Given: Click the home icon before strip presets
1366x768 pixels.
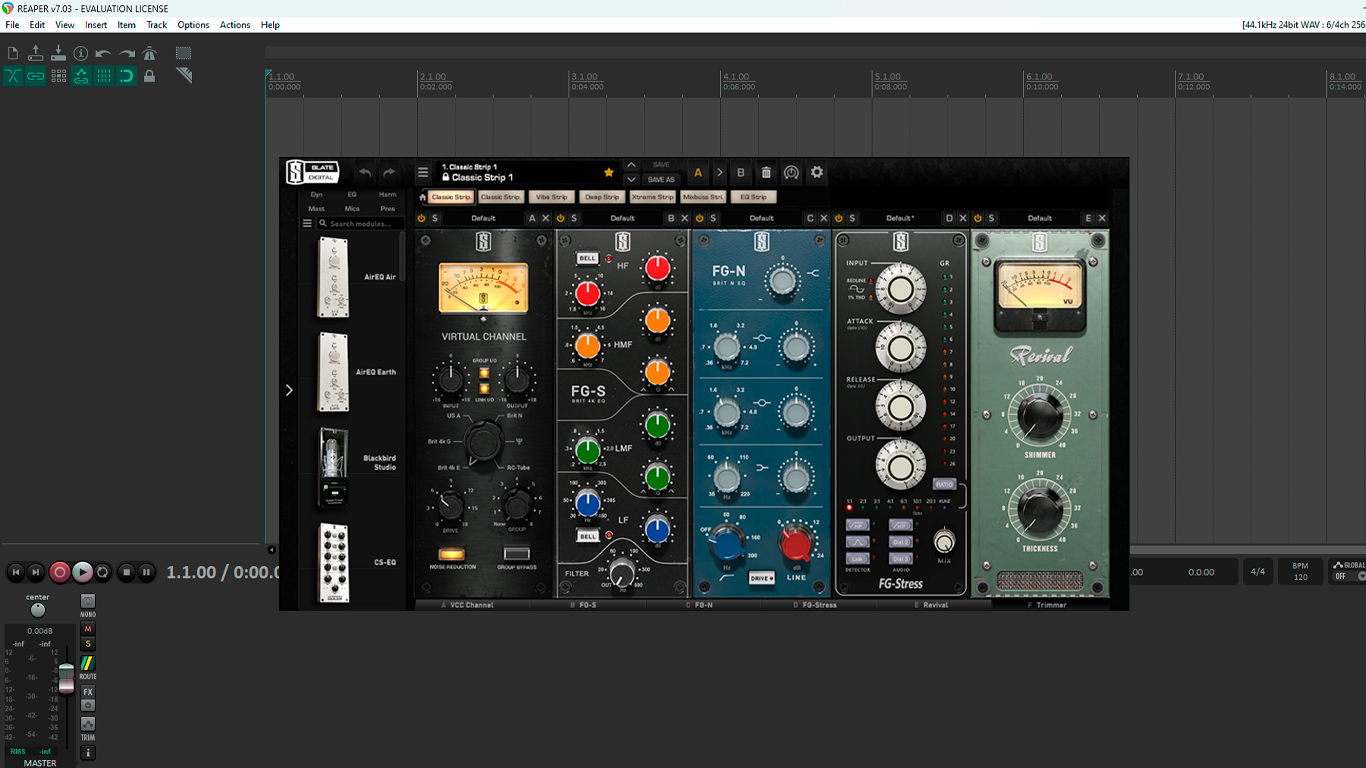Looking at the screenshot, I should 423,197.
